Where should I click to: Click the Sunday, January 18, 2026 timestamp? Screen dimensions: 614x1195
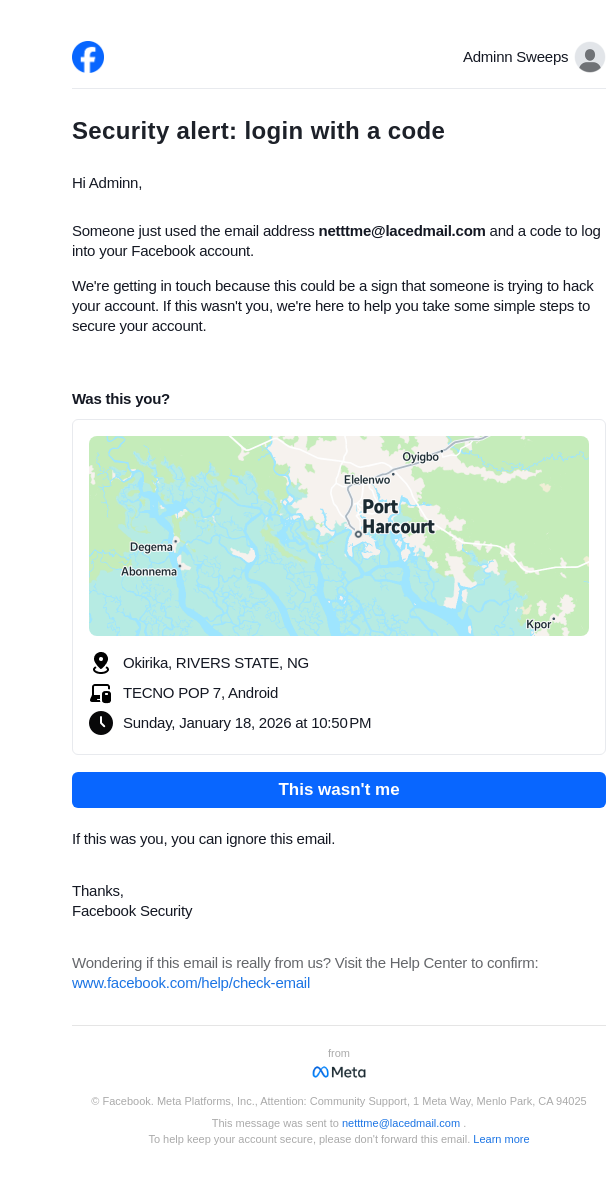[247, 723]
